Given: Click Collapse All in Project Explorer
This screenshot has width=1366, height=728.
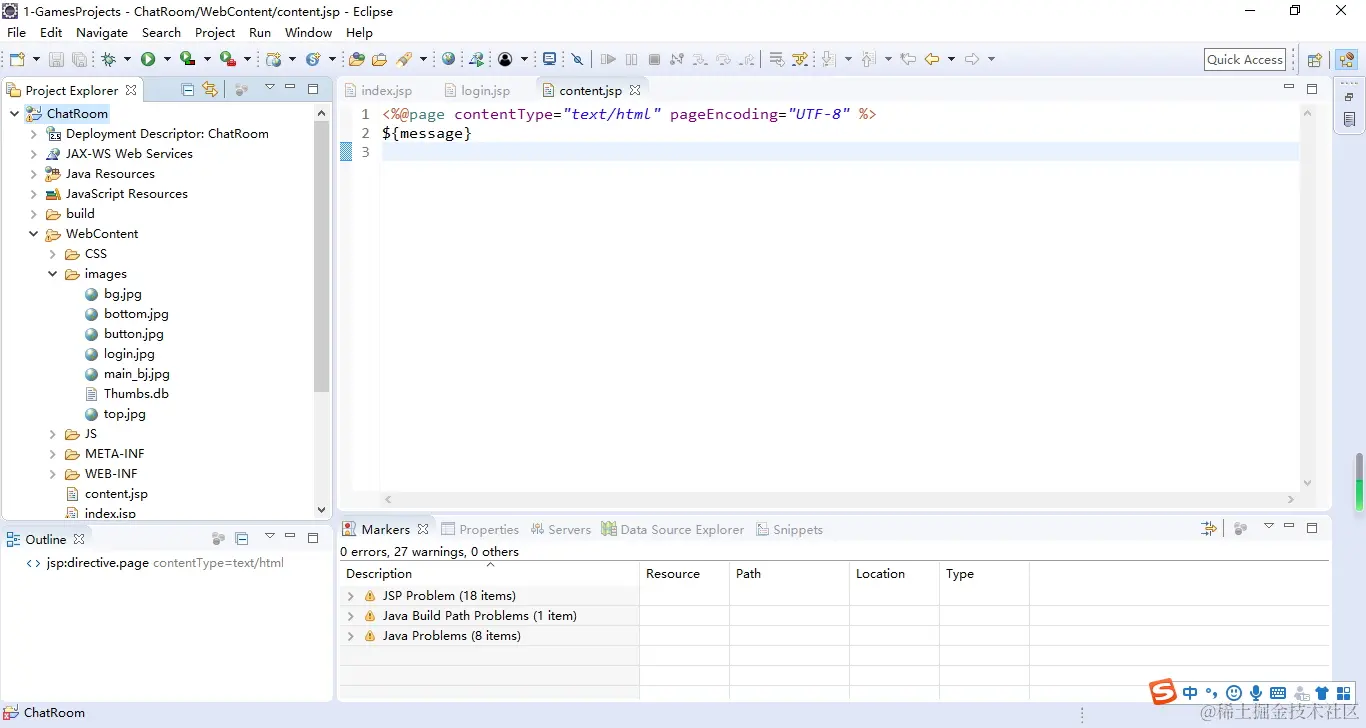Looking at the screenshot, I should pyautogui.click(x=187, y=89).
